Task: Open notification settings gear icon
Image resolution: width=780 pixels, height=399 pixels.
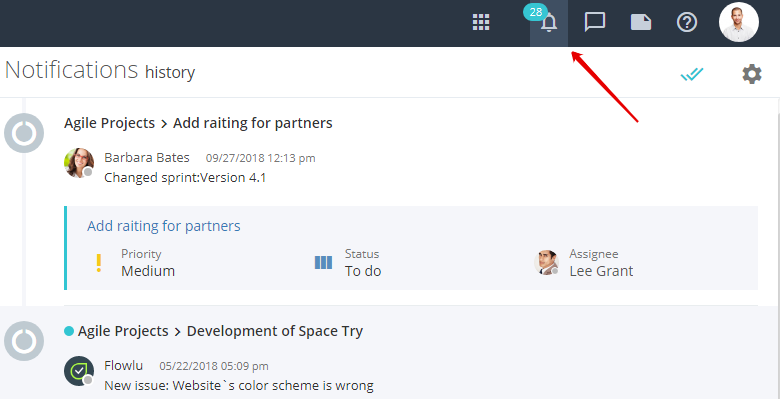Action: [x=752, y=75]
